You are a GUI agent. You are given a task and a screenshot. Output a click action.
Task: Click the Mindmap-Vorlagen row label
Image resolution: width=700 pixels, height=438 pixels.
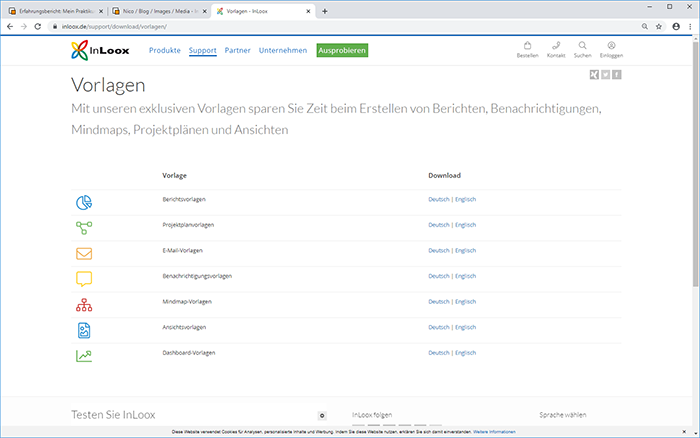(x=187, y=302)
